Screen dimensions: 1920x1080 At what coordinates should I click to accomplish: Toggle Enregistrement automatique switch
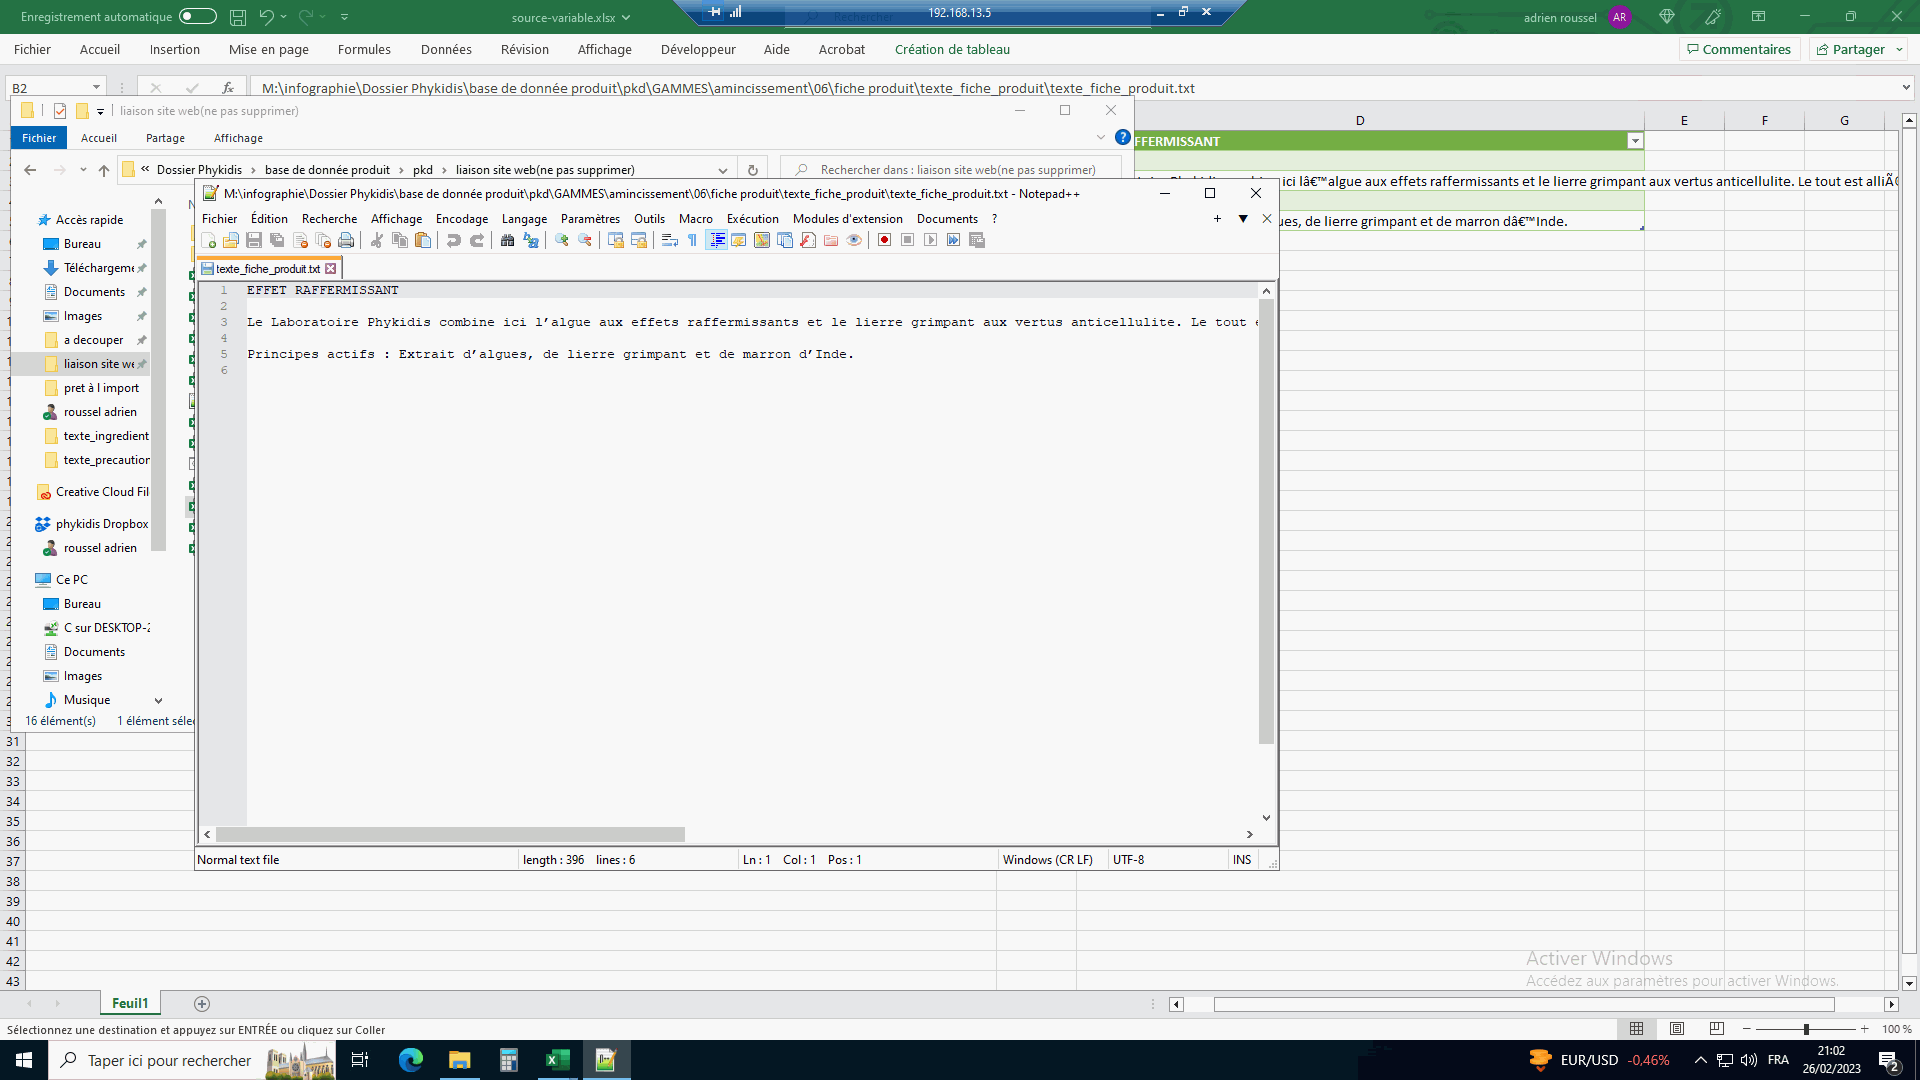point(197,16)
